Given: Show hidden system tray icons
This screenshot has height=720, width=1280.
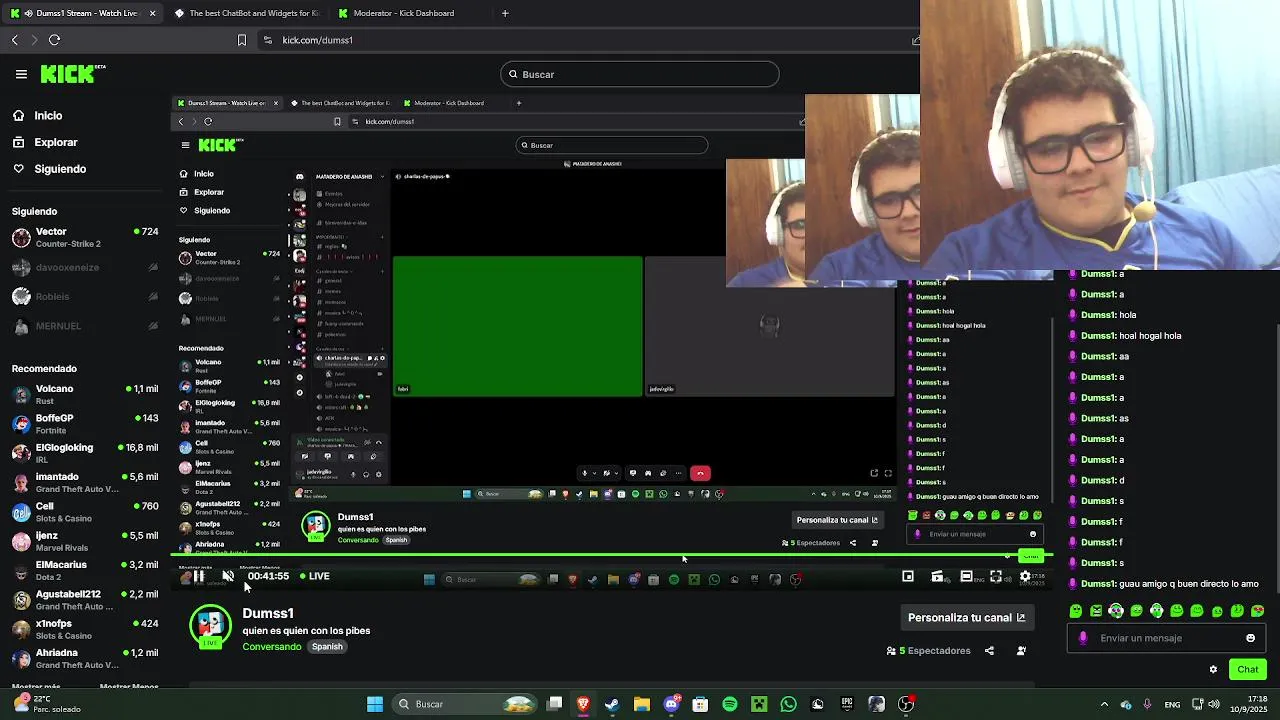Looking at the screenshot, I should 1104,704.
